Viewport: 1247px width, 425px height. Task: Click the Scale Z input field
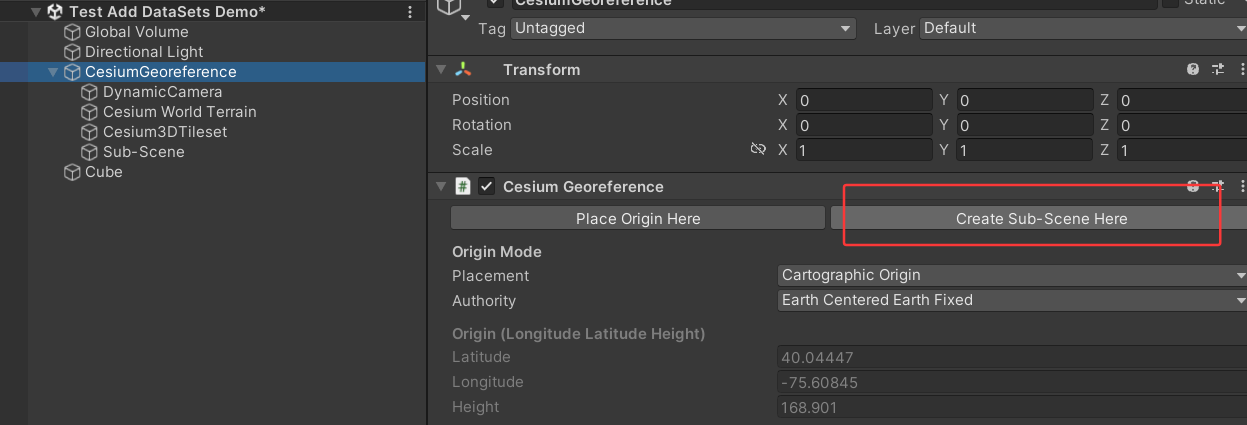pos(1182,150)
